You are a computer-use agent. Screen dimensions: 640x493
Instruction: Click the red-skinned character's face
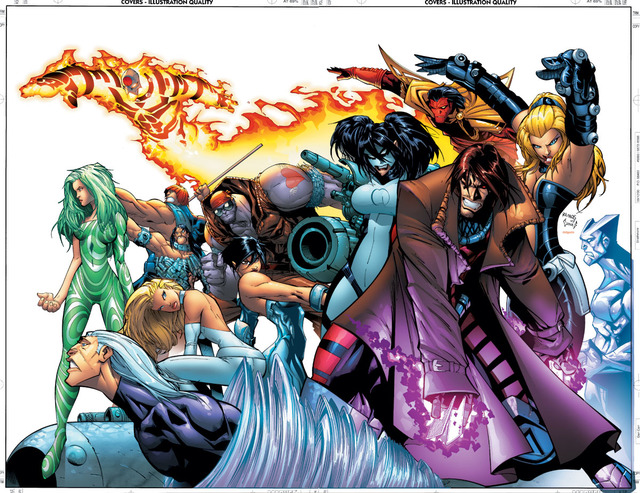(x=439, y=108)
